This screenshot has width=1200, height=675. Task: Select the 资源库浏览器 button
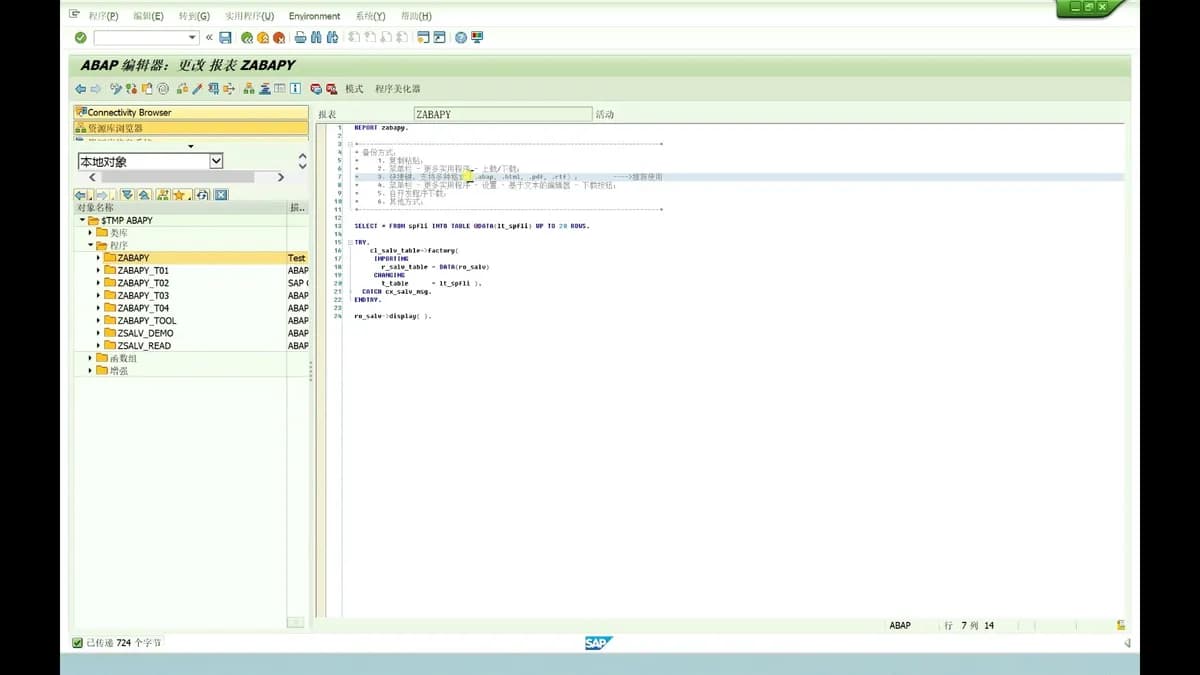click(x=191, y=128)
